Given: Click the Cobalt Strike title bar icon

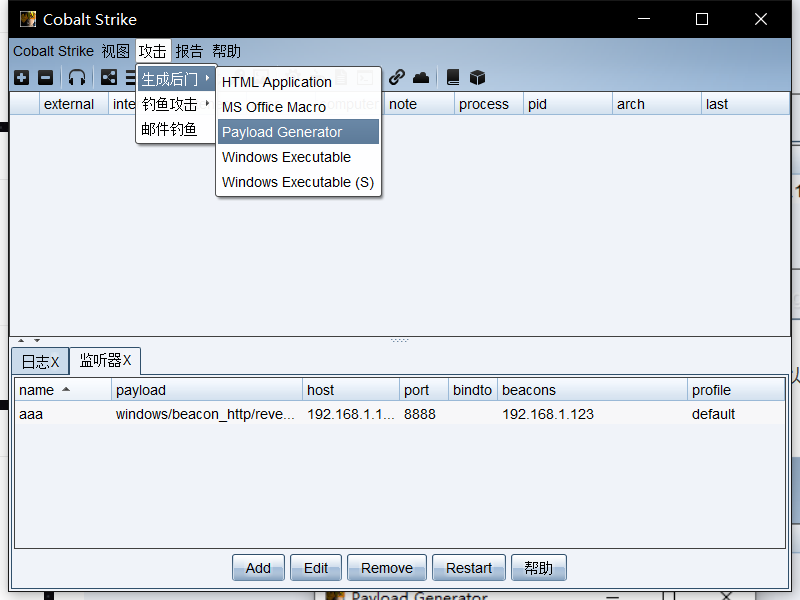Looking at the screenshot, I should tap(28, 19).
